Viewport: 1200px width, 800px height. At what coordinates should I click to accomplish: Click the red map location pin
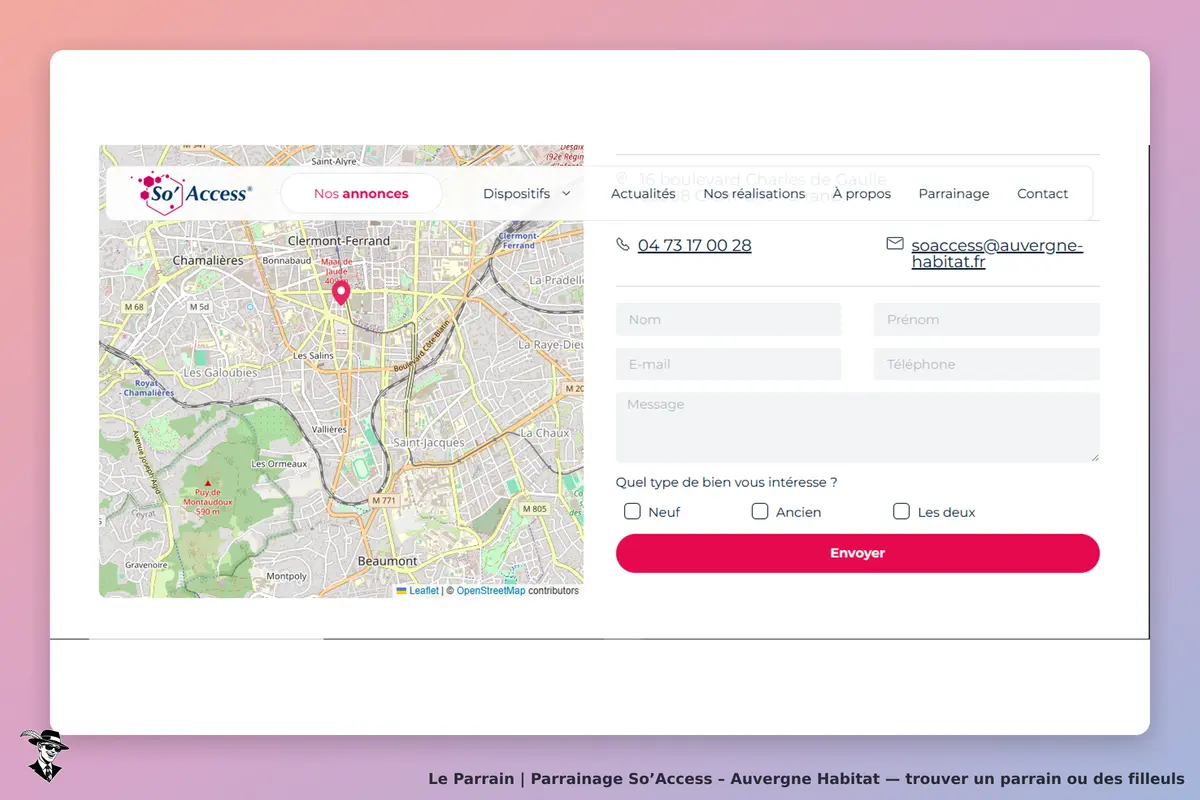(341, 292)
